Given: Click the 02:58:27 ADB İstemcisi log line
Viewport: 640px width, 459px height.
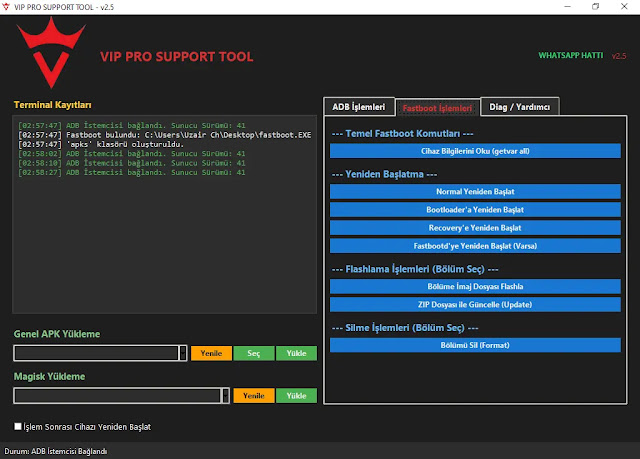Looking at the screenshot, I should 131,173.
